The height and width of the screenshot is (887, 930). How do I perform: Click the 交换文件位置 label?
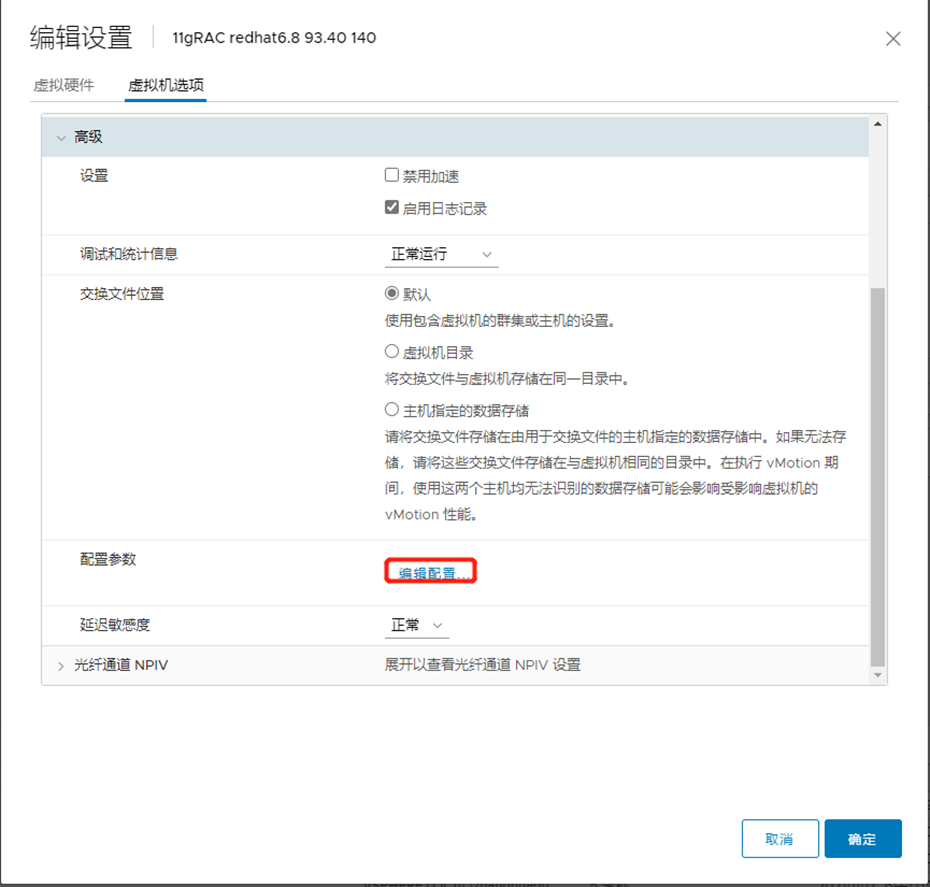(x=122, y=294)
